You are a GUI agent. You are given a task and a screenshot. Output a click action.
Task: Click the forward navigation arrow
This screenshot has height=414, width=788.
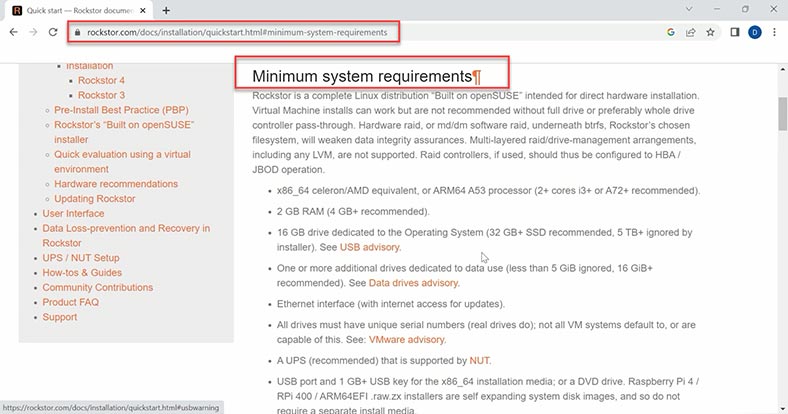33,32
